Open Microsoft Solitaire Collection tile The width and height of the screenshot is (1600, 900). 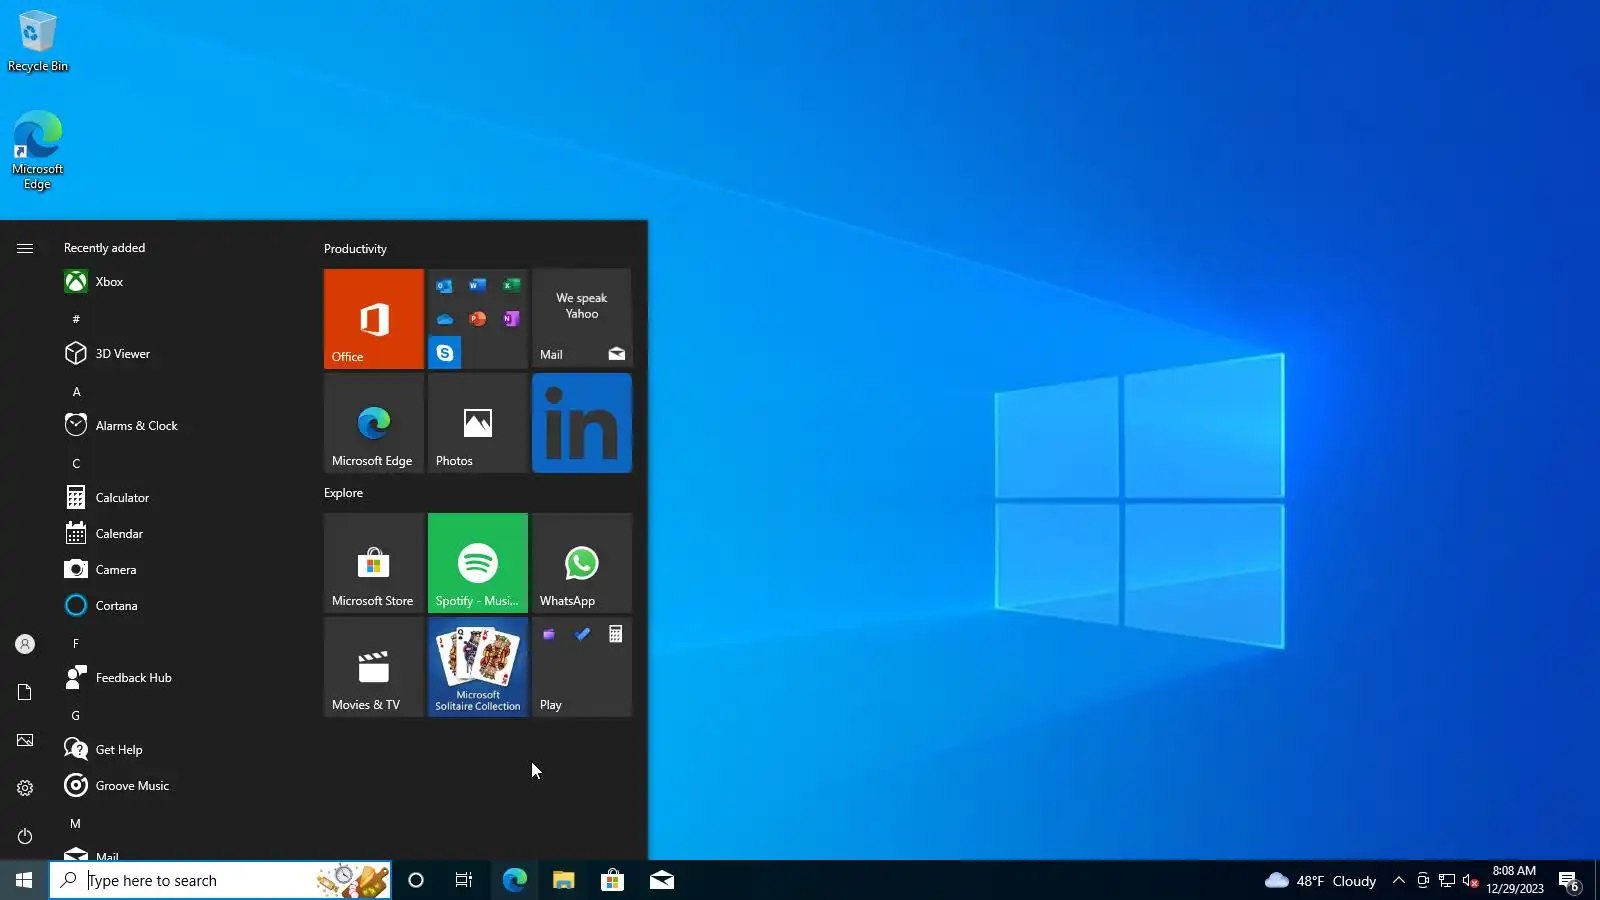pyautogui.click(x=478, y=667)
